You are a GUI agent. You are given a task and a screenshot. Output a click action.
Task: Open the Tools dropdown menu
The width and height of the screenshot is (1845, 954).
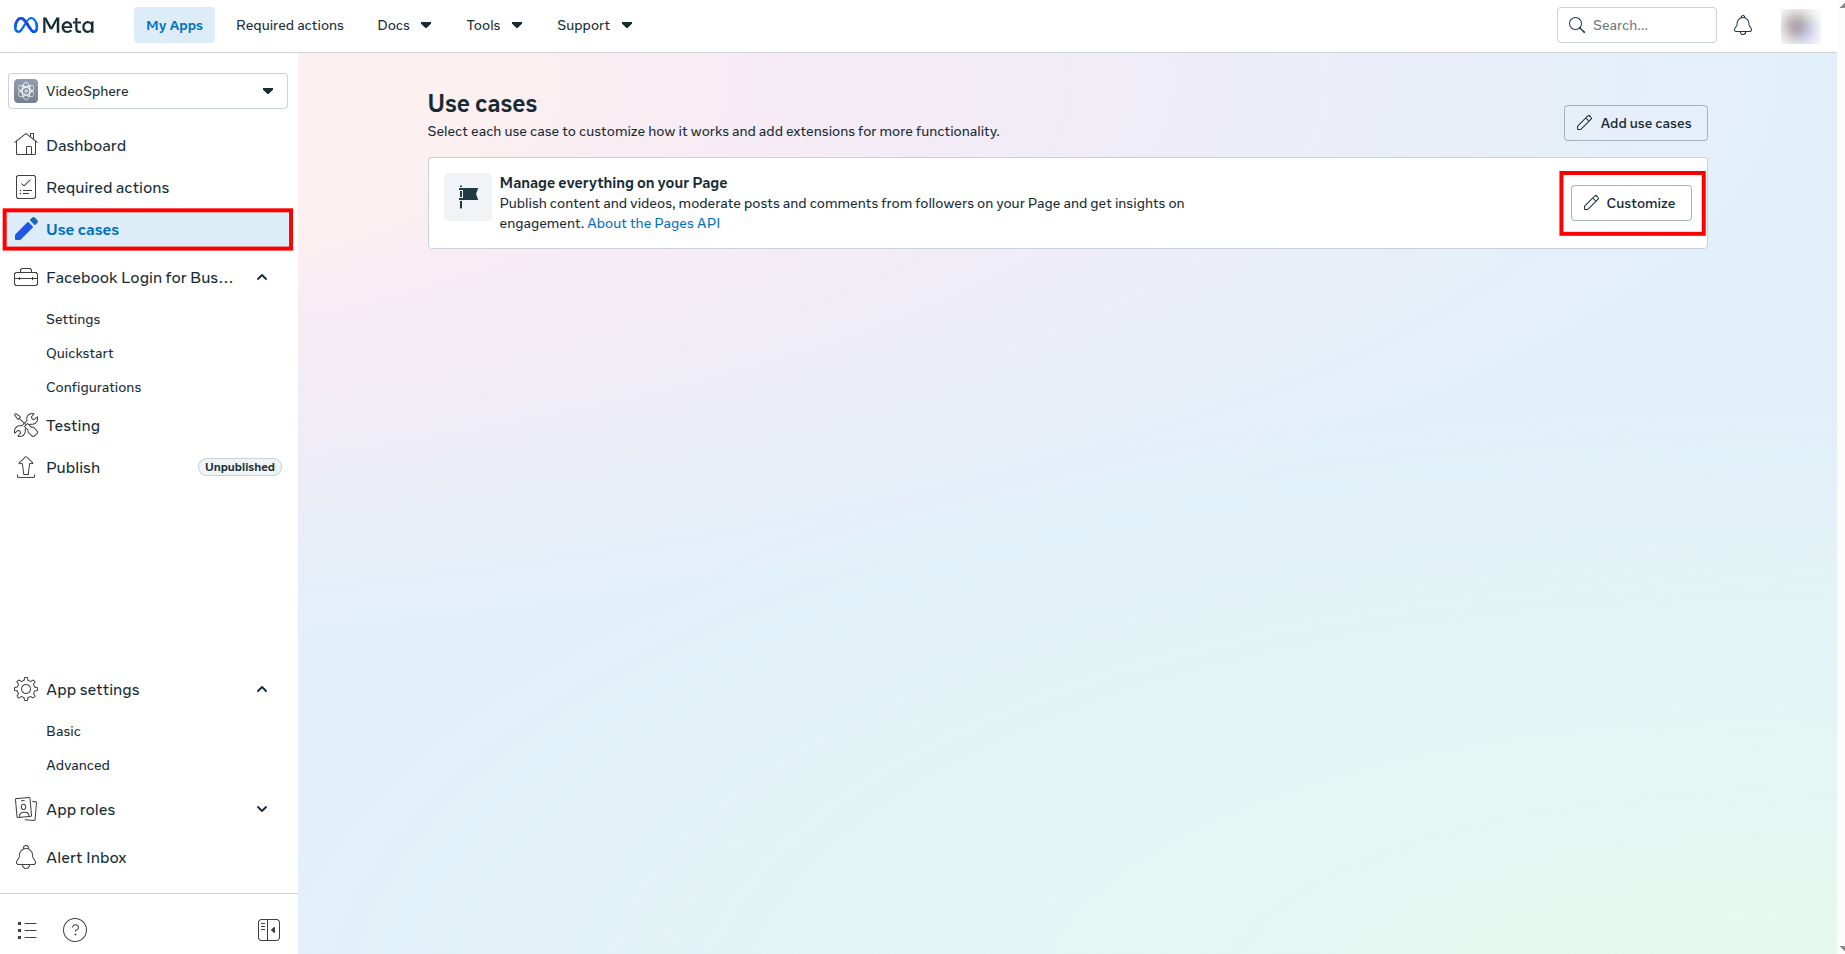coord(494,25)
